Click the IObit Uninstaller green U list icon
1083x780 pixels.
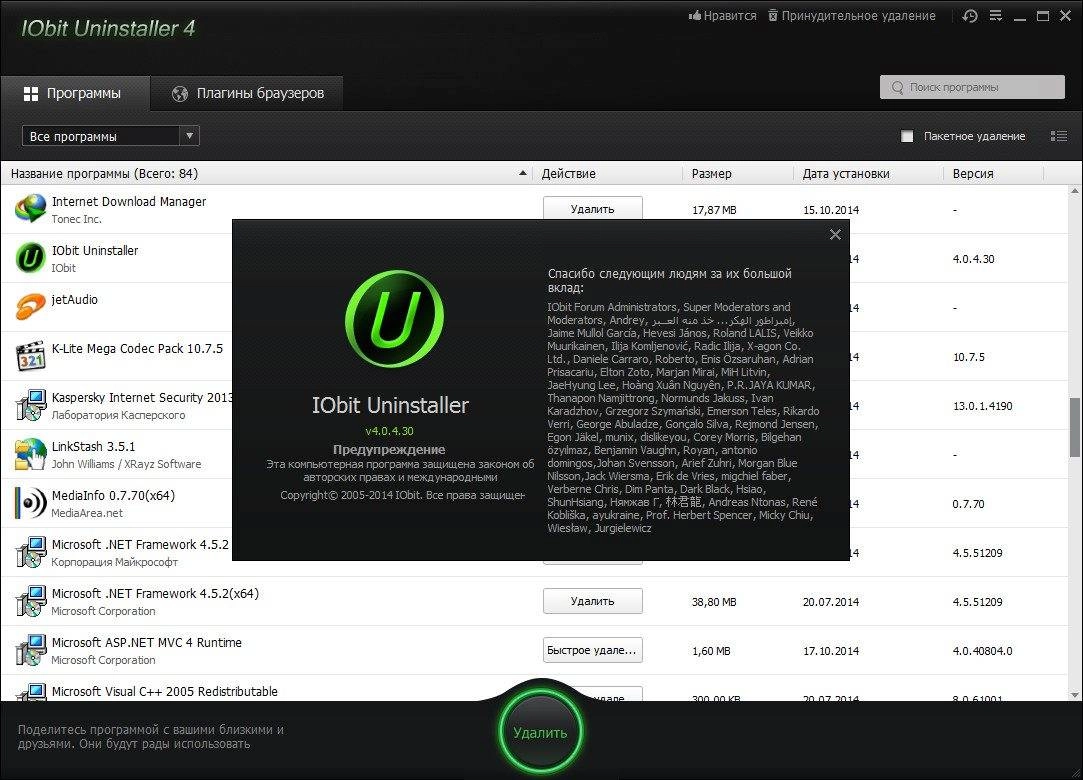(x=30, y=258)
